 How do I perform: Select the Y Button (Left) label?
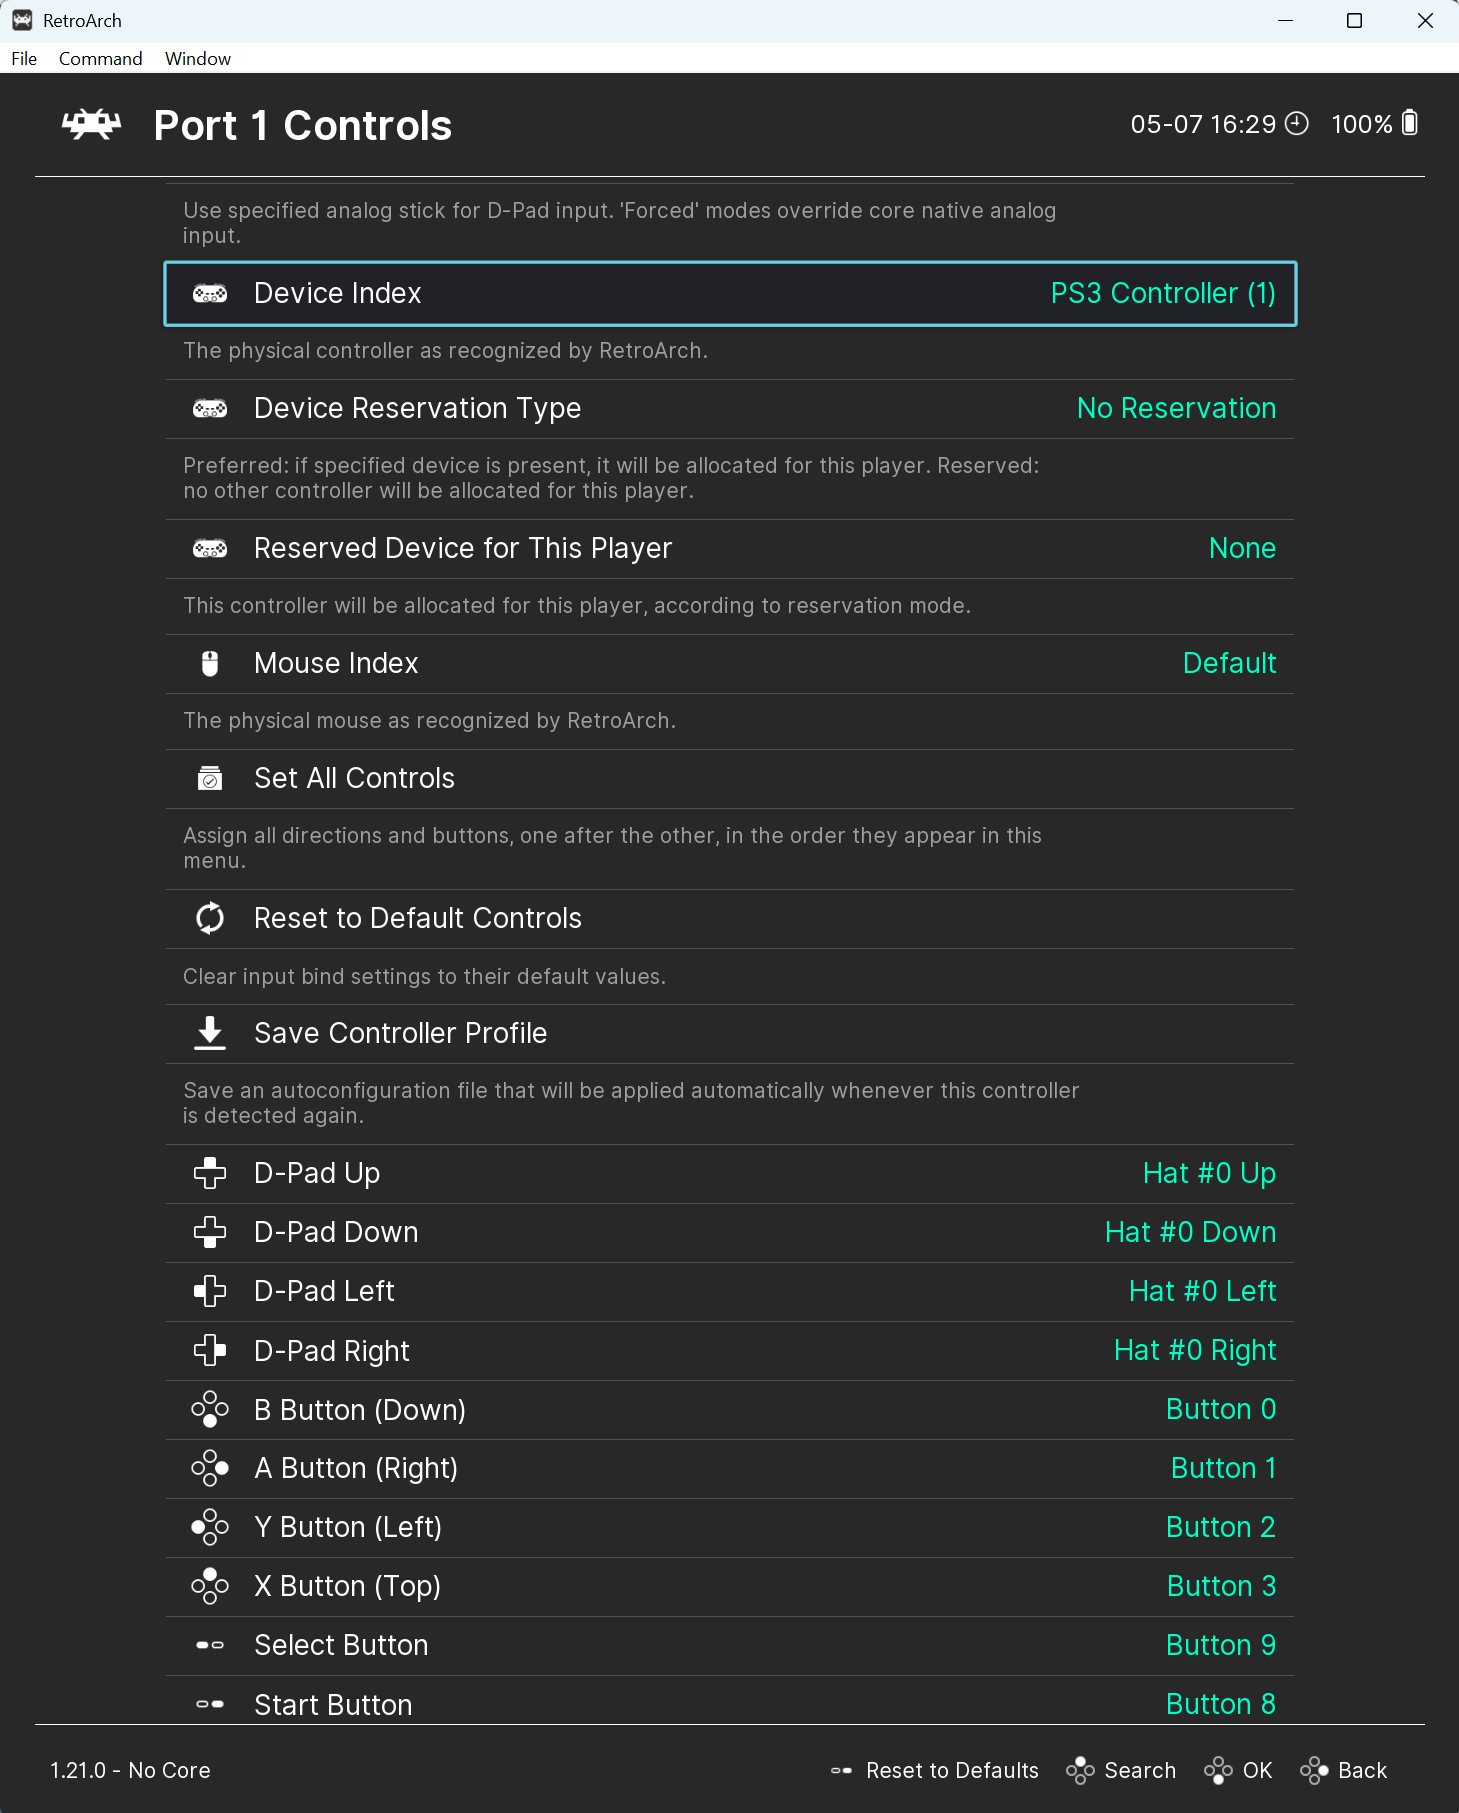coord(348,1527)
